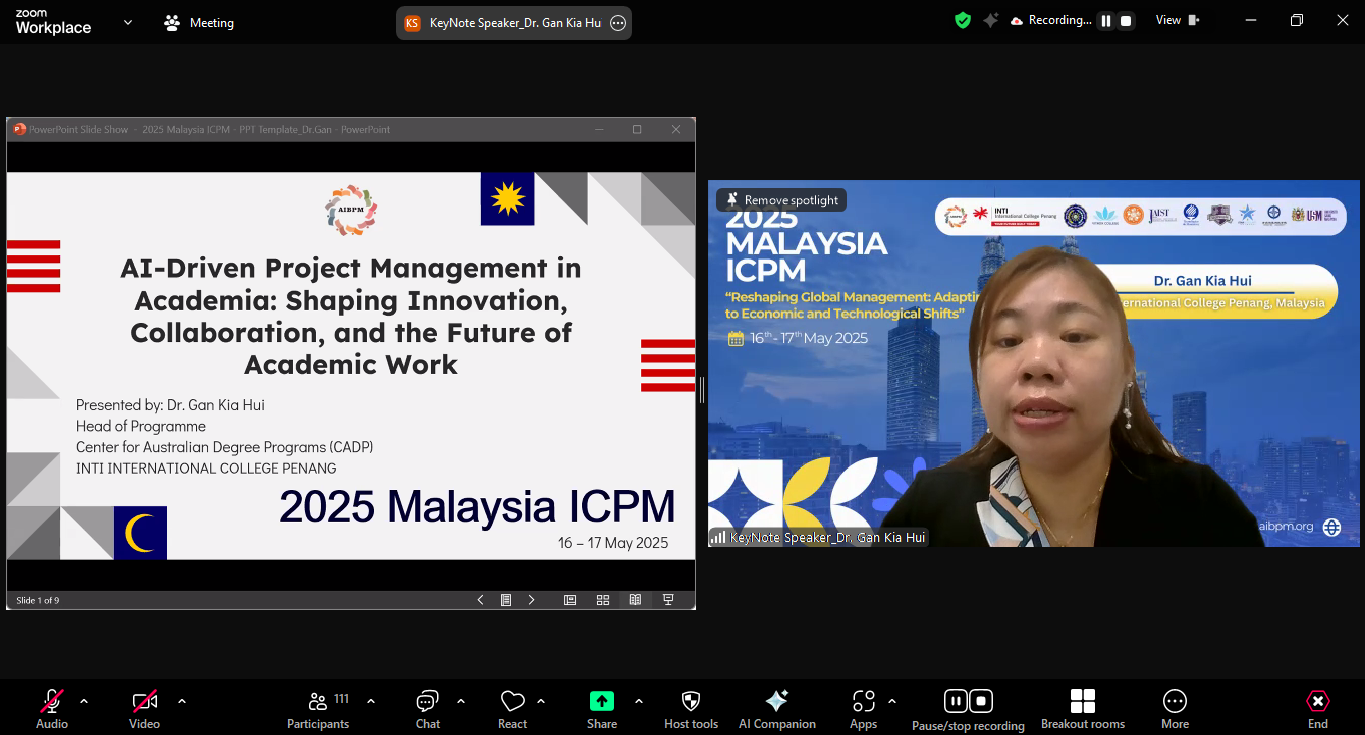Click green encryption shield icon
The width and height of the screenshot is (1365, 735).
coord(963,20)
